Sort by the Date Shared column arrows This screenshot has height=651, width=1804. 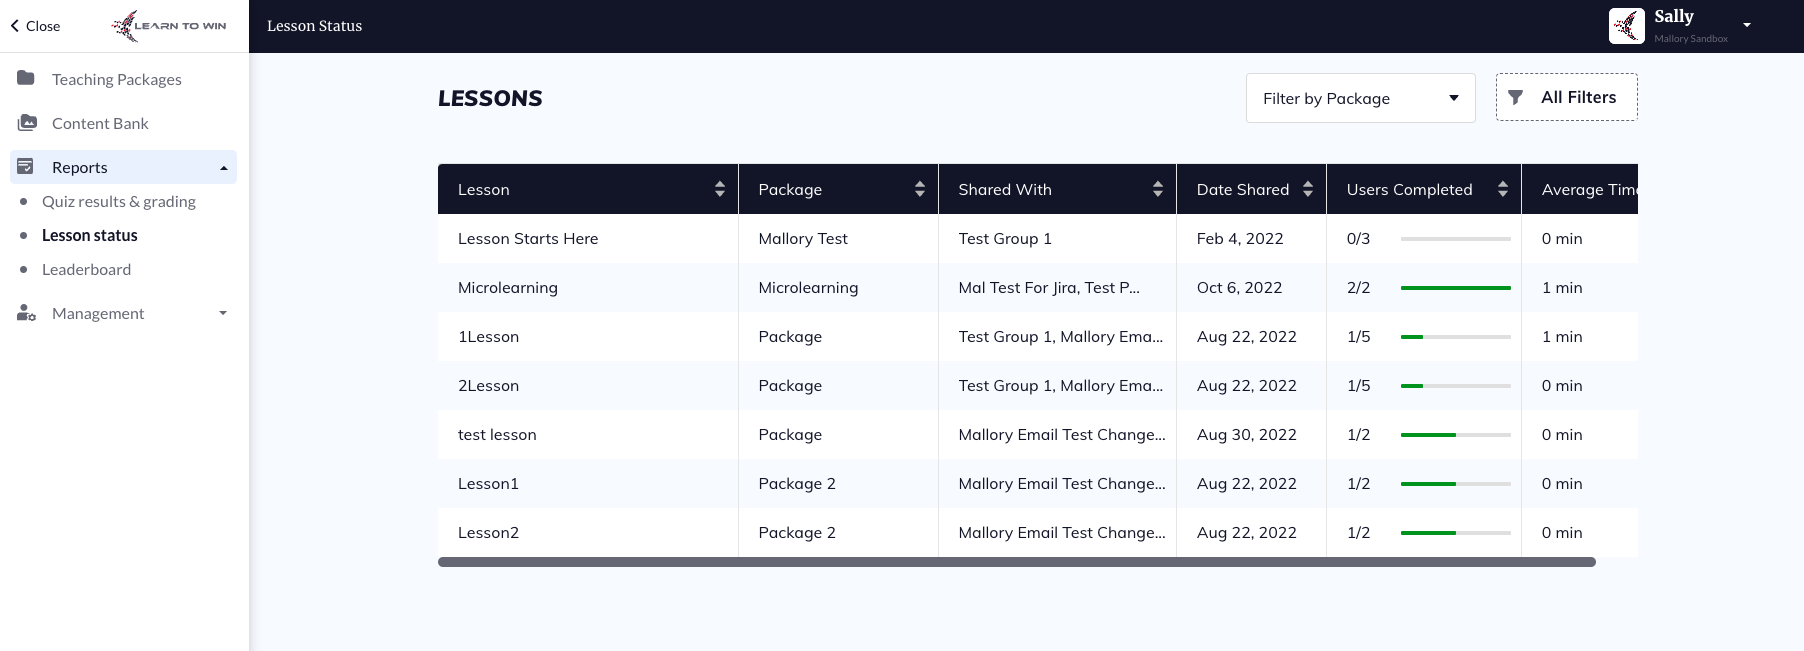tap(1308, 189)
